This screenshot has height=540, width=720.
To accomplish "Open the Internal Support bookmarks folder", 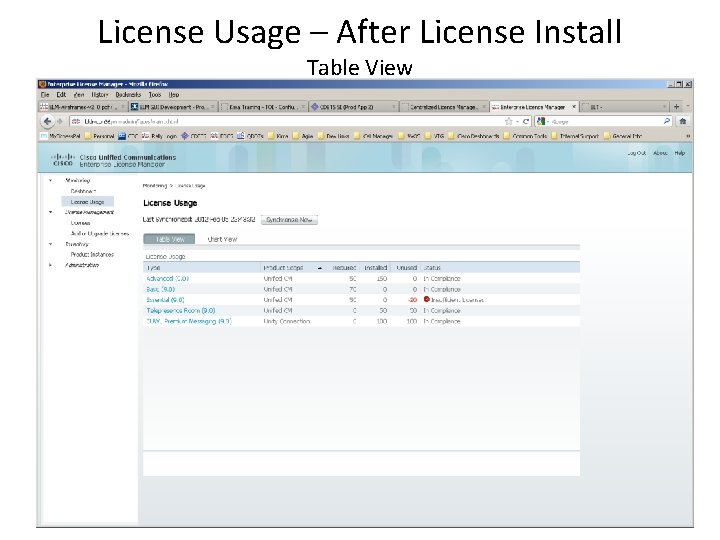I will click(574, 136).
